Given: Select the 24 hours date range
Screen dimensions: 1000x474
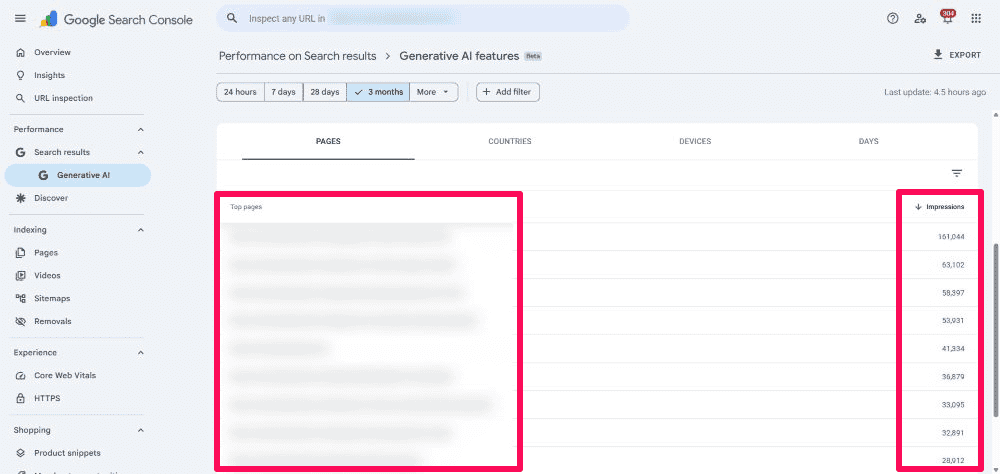Looking at the screenshot, I should [240, 92].
